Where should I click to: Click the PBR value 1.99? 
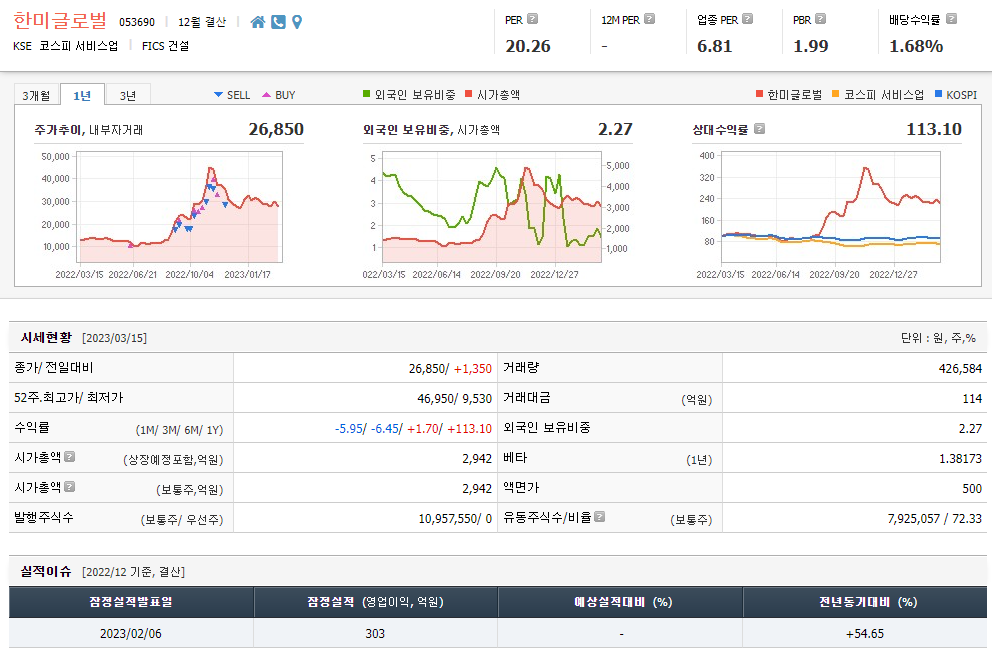pos(810,46)
